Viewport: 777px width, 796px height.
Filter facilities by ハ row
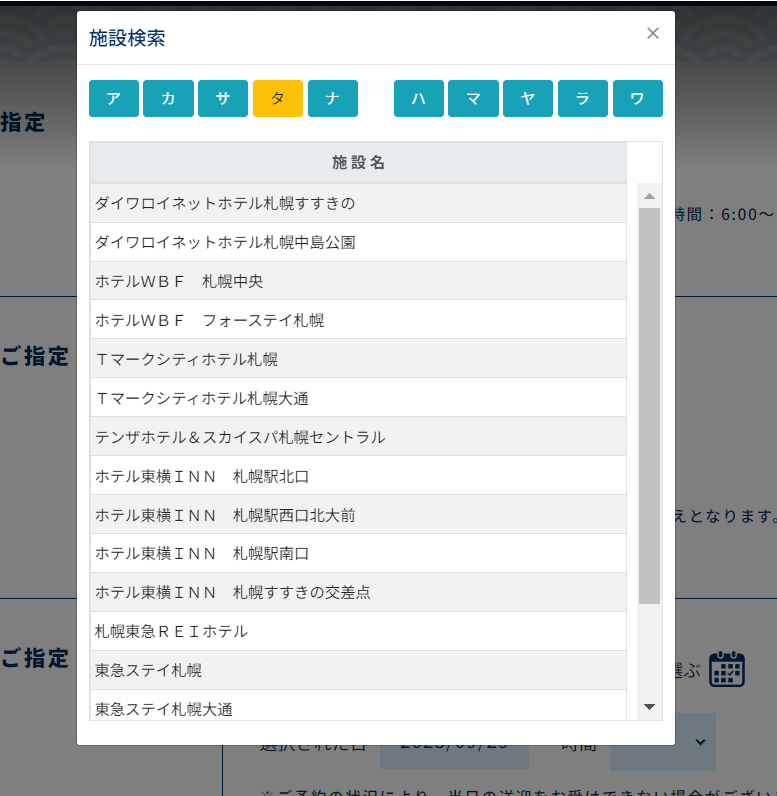click(x=419, y=98)
